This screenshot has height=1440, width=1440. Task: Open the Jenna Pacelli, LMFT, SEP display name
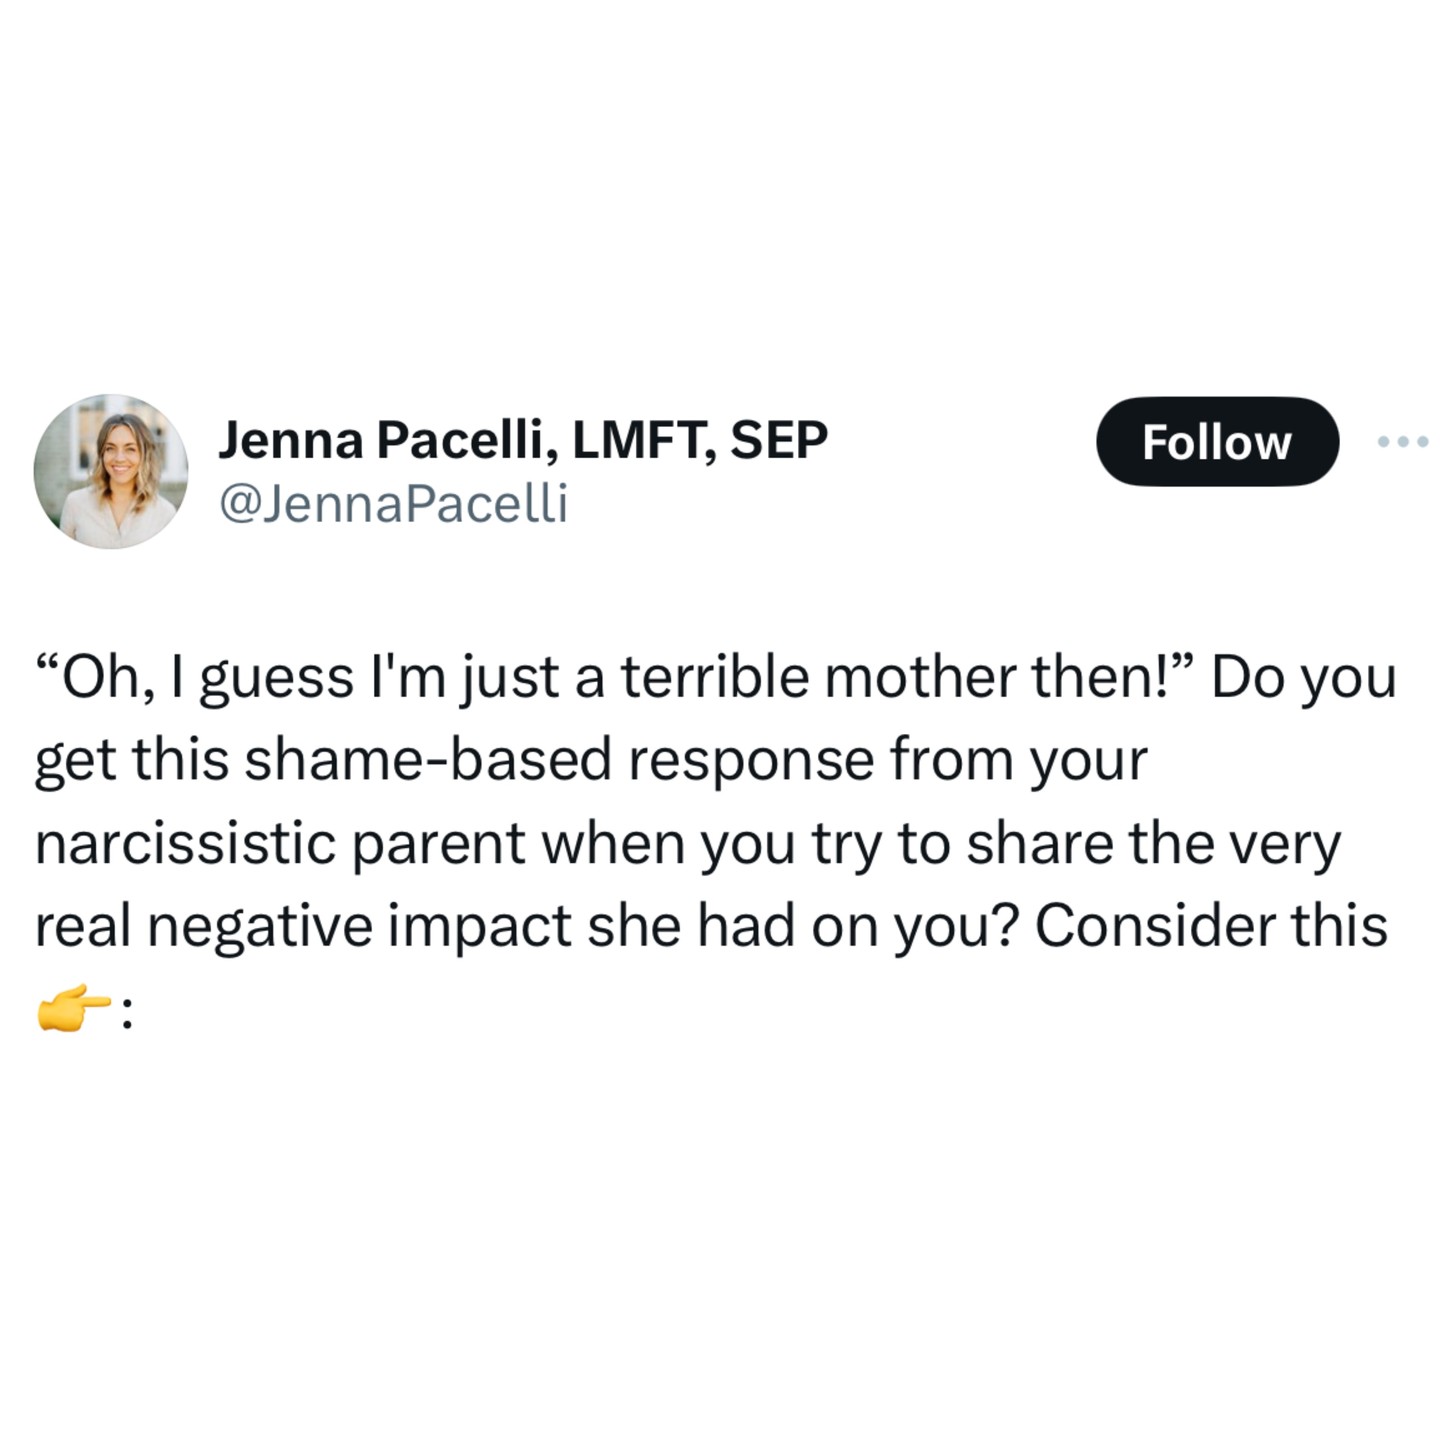522,440
